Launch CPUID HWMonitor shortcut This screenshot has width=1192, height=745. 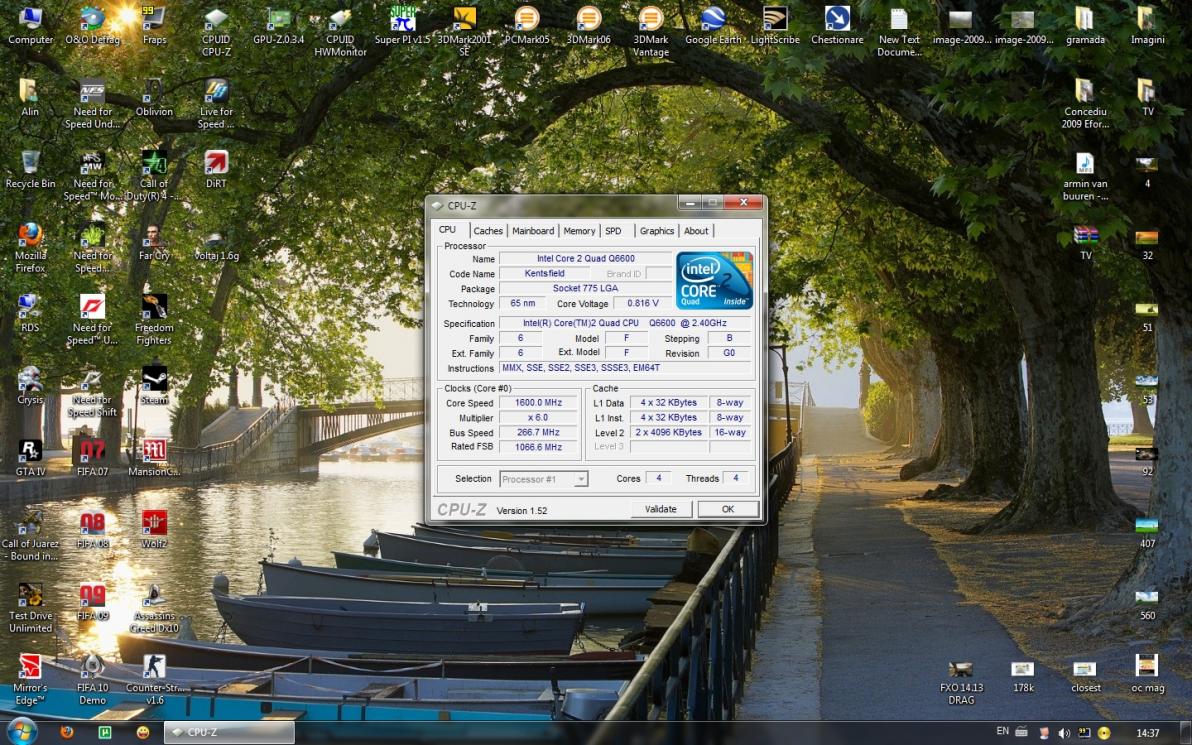point(340,31)
